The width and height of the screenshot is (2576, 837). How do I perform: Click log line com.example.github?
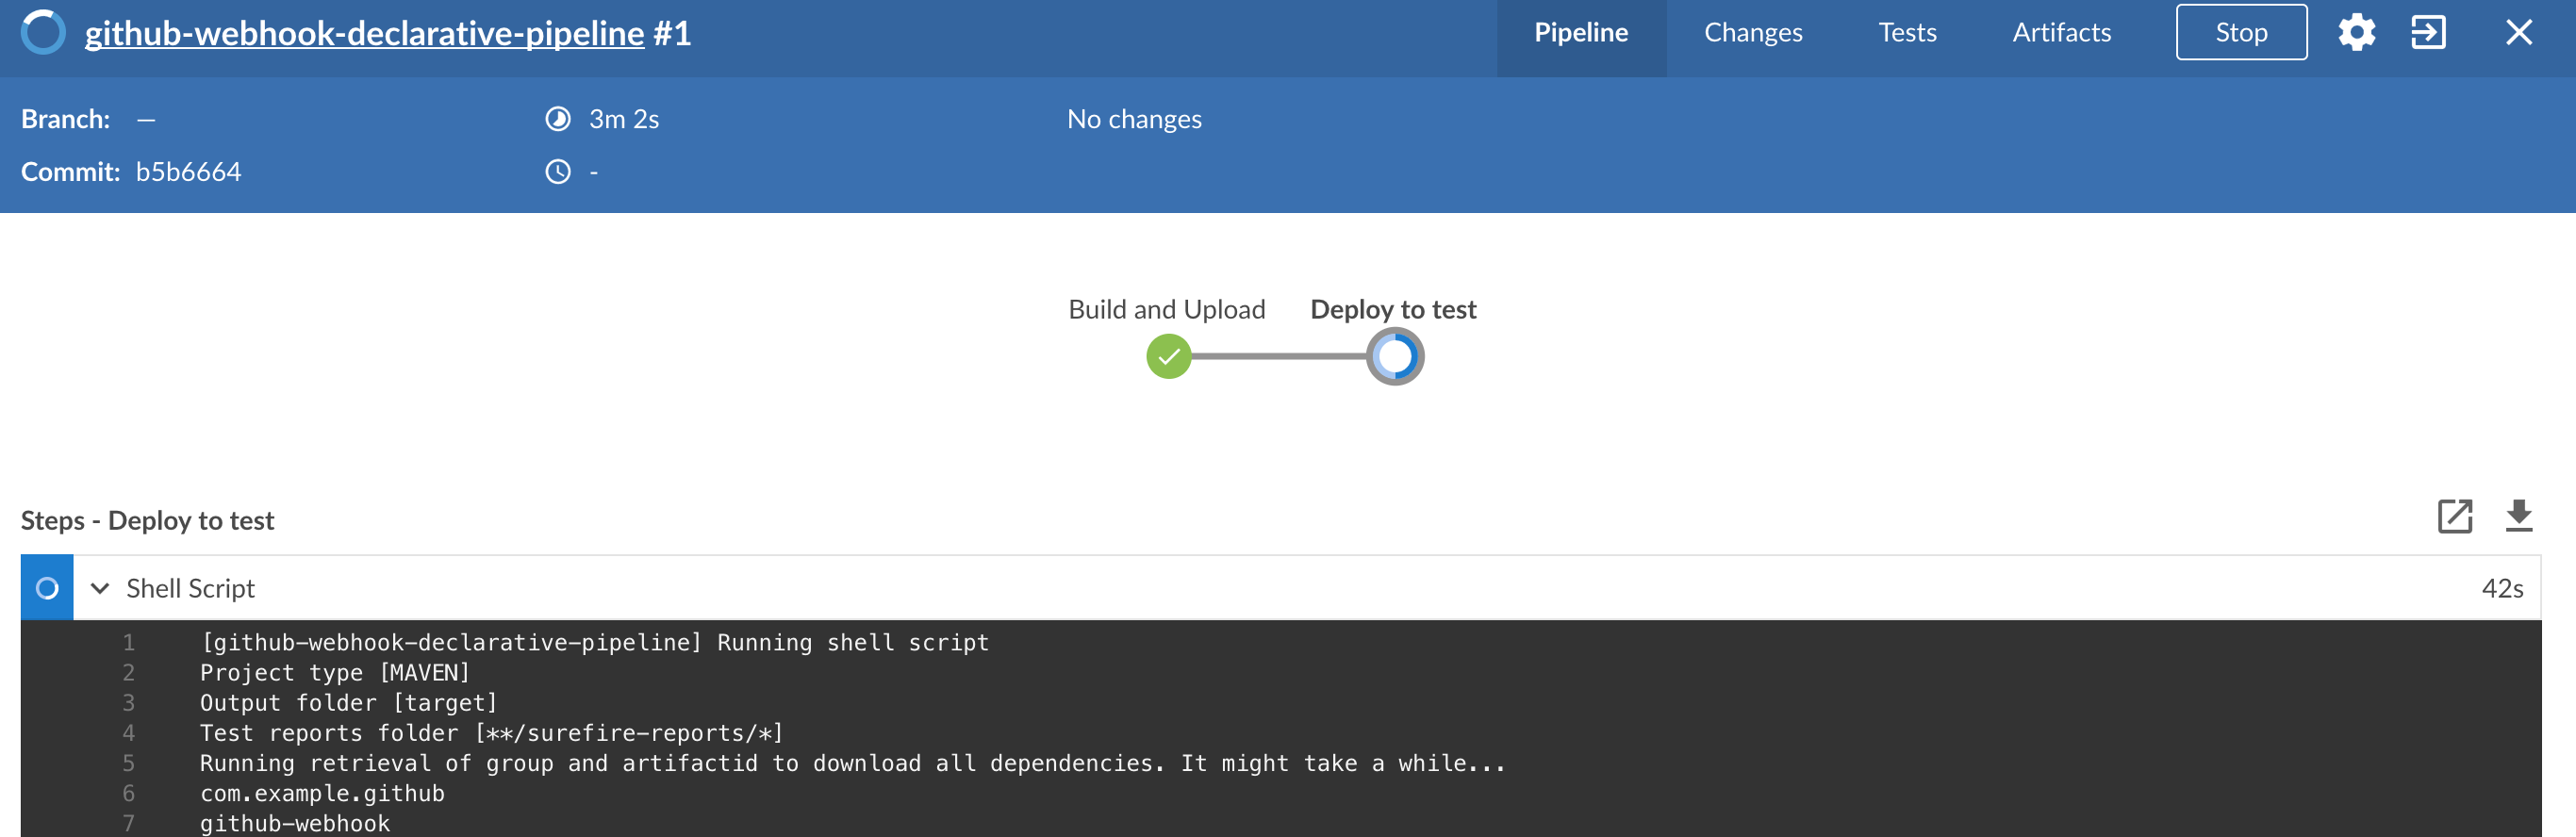tap(322, 793)
